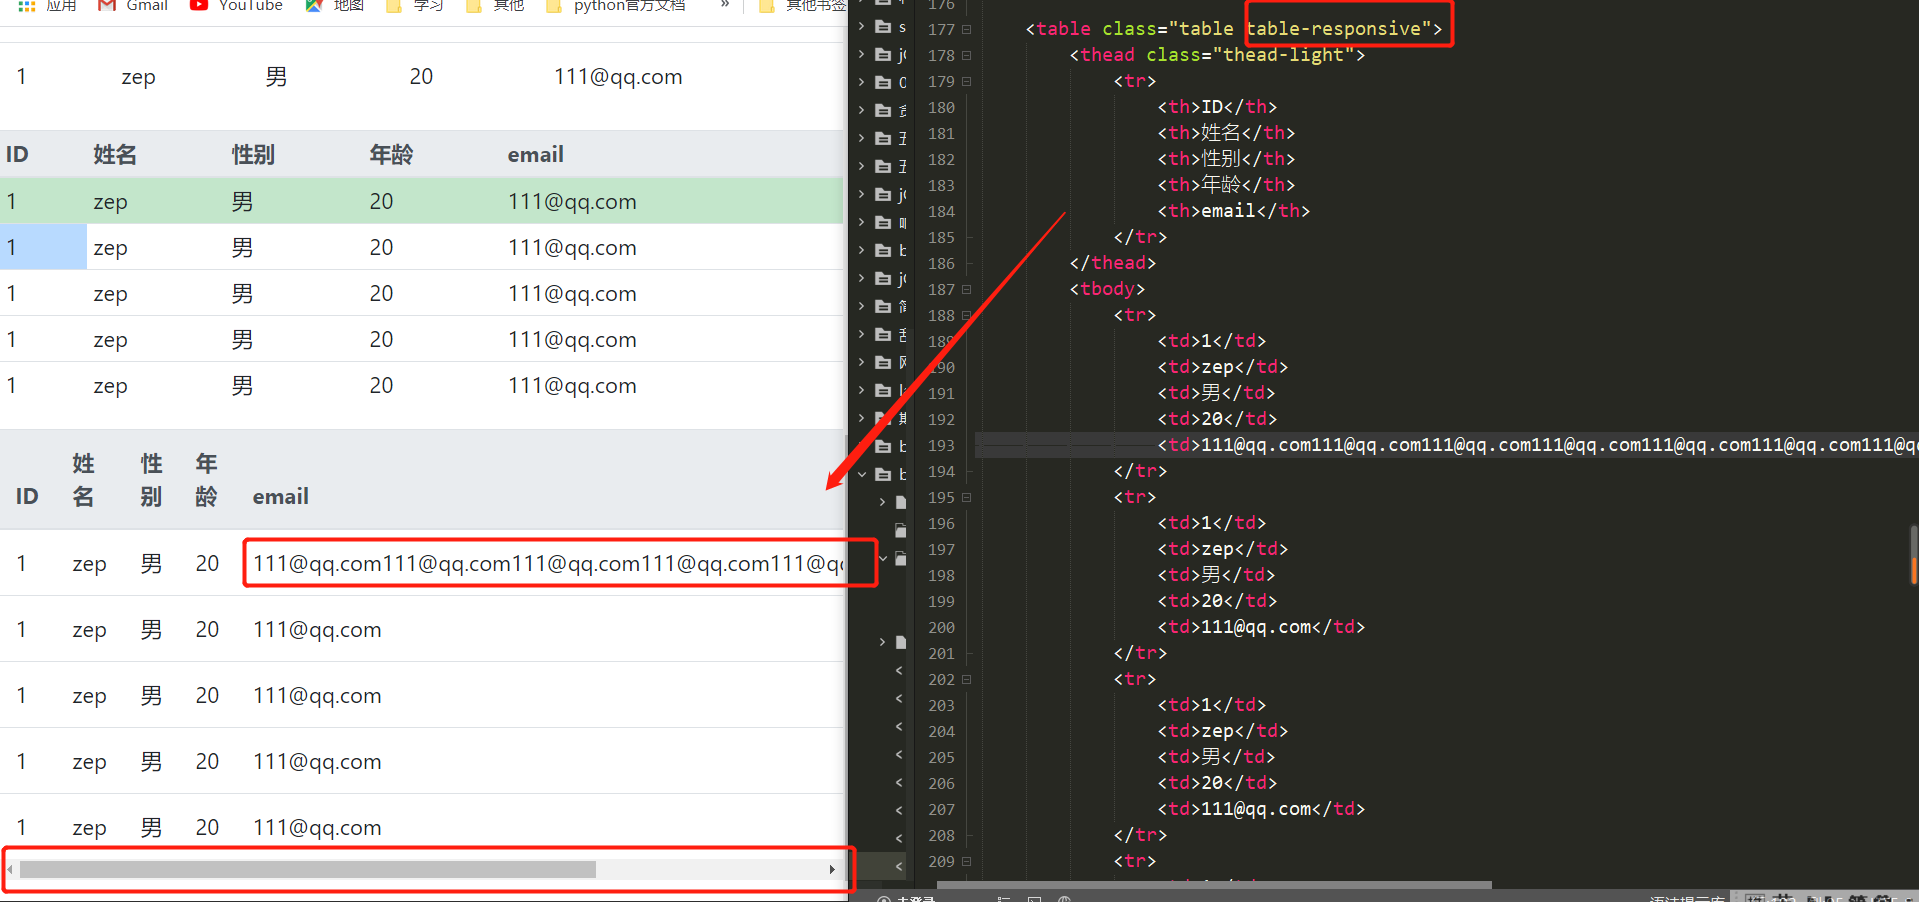1919x902 pixels.
Task: Place cursor on <th>email</th> code line 184
Action: 1234,211
